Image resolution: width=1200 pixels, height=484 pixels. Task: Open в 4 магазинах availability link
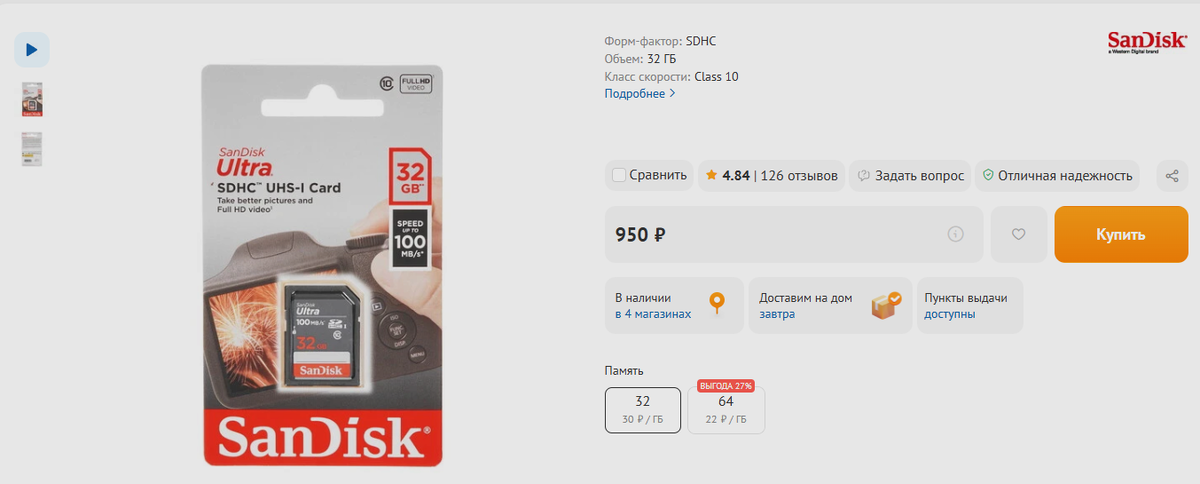tap(653, 314)
